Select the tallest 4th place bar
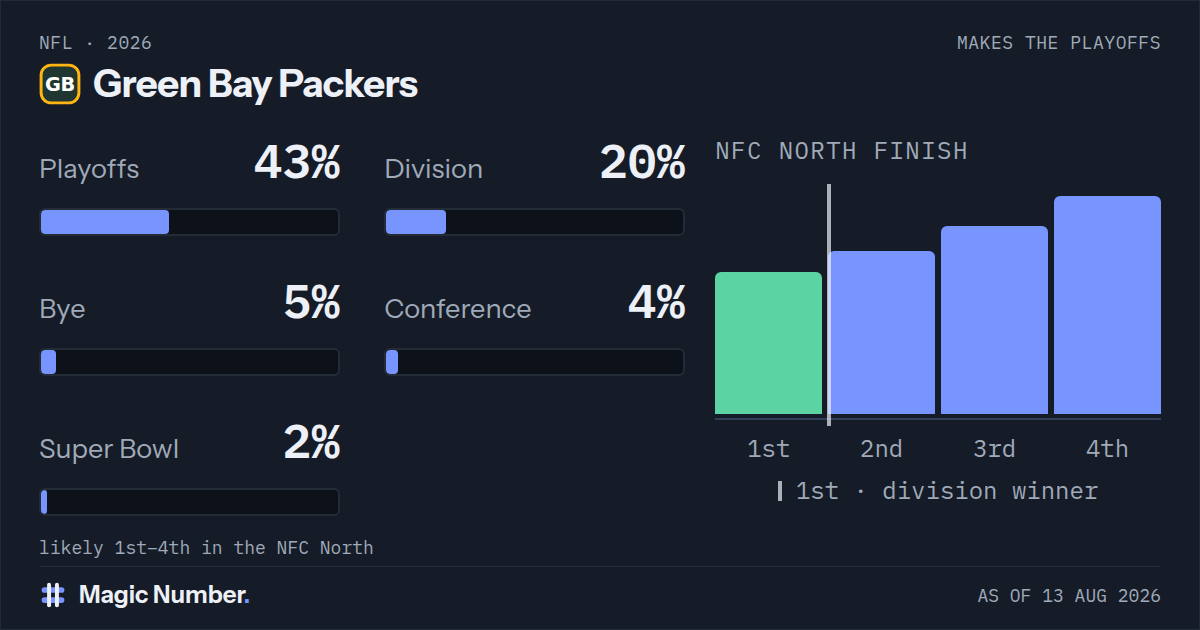 1107,305
